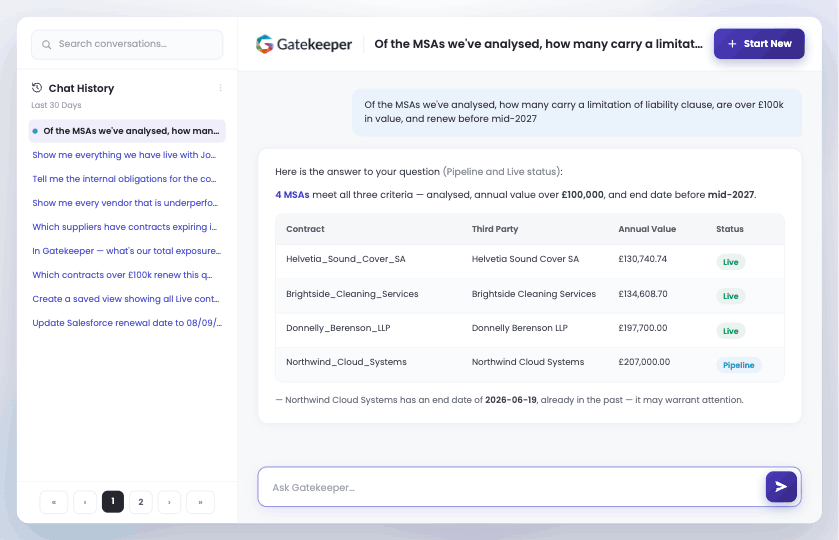Click third party Brightside Cleaning Services
Image resolution: width=839 pixels, height=540 pixels.
click(x=533, y=294)
